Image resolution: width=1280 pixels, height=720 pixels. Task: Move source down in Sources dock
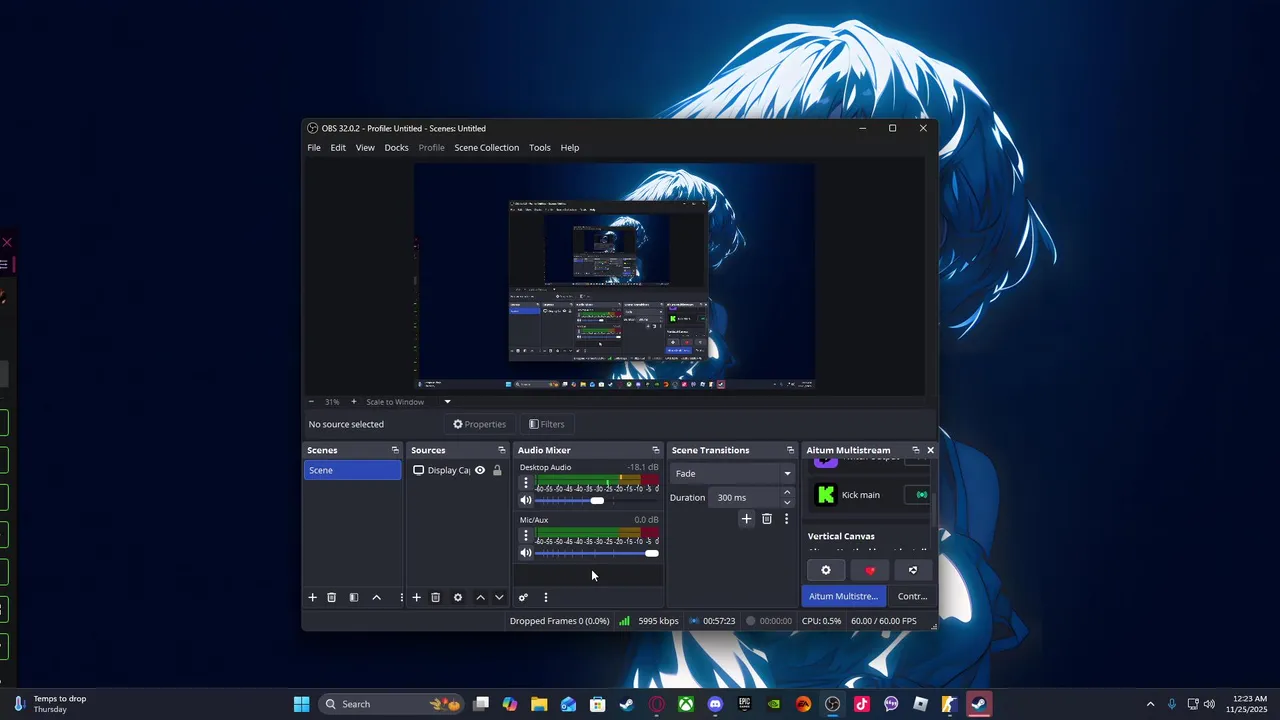(x=499, y=597)
